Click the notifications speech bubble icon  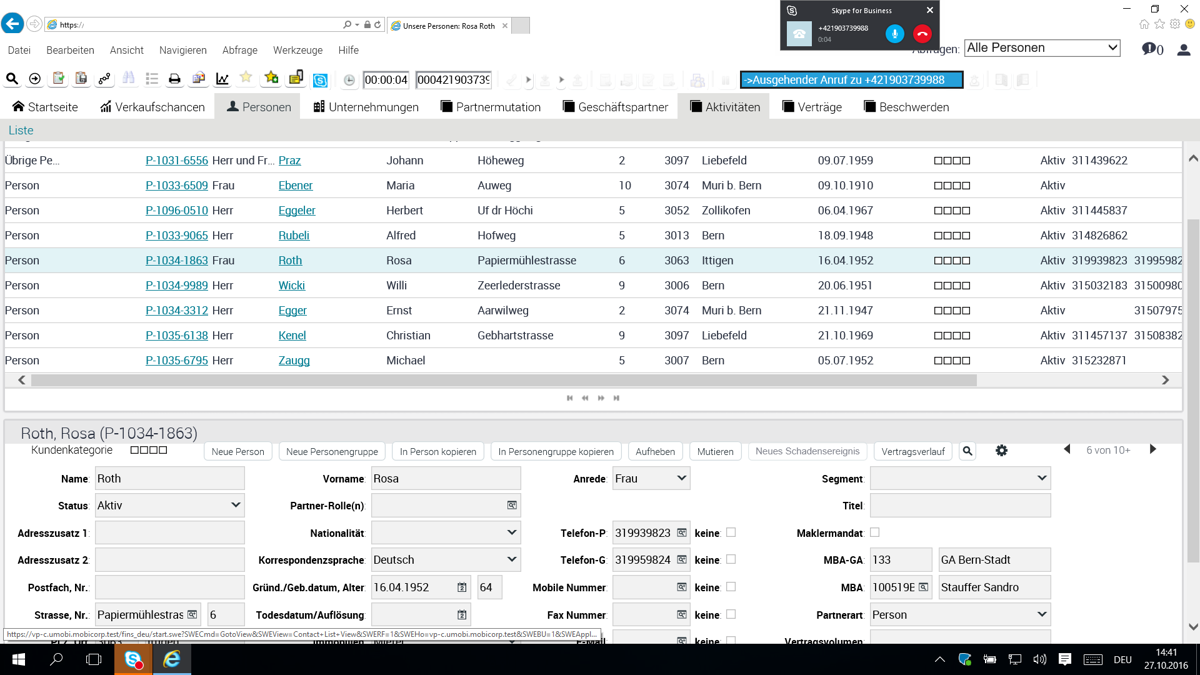point(1150,48)
